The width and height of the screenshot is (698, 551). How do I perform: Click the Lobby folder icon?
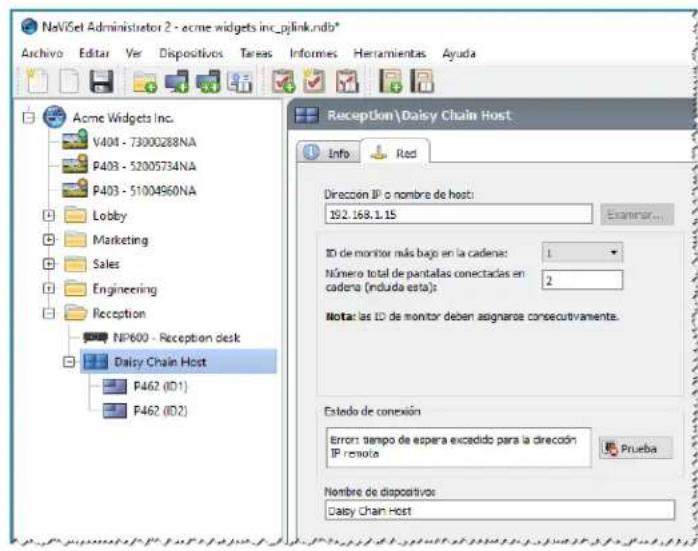pyautogui.click(x=75, y=215)
